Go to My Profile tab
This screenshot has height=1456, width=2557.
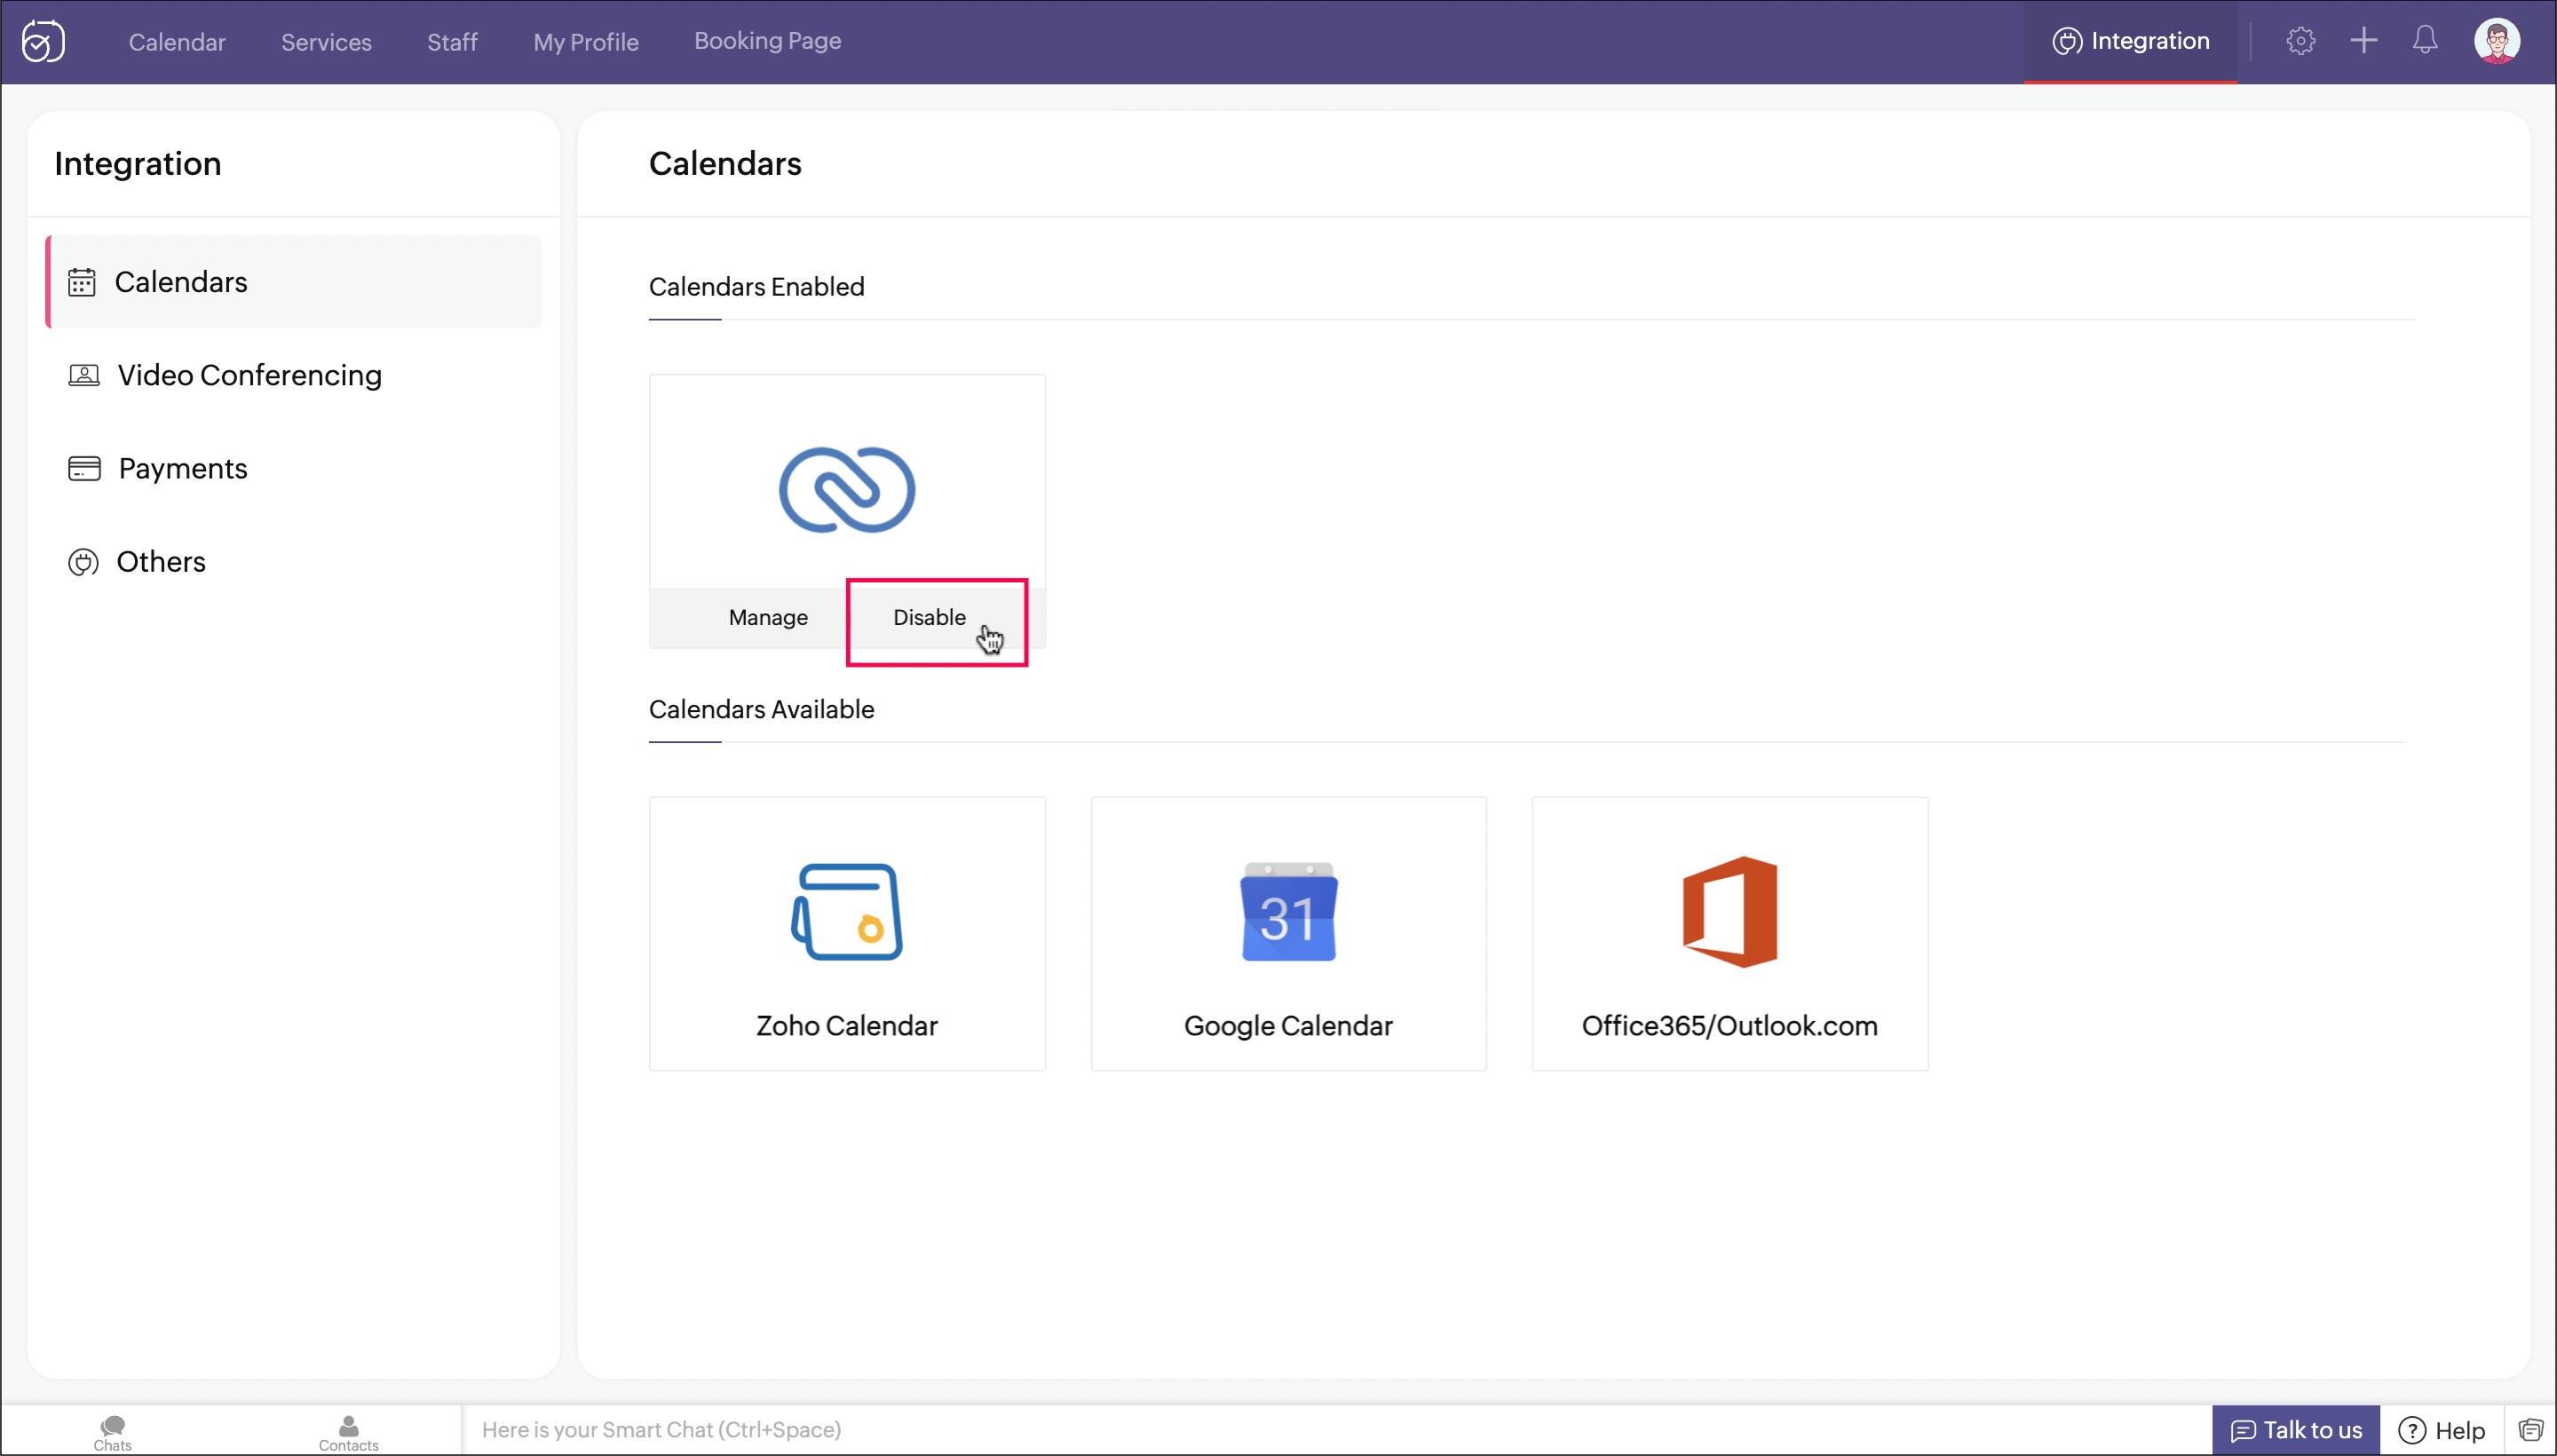pyautogui.click(x=586, y=42)
